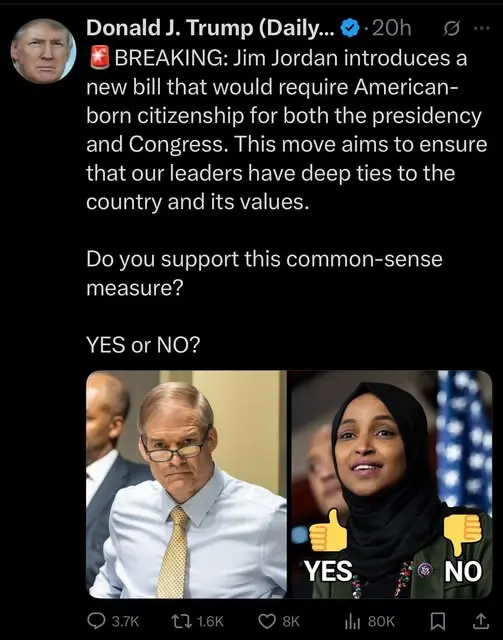
Task: Open left photo of man in yellow tie
Action: pyautogui.click(x=186, y=484)
